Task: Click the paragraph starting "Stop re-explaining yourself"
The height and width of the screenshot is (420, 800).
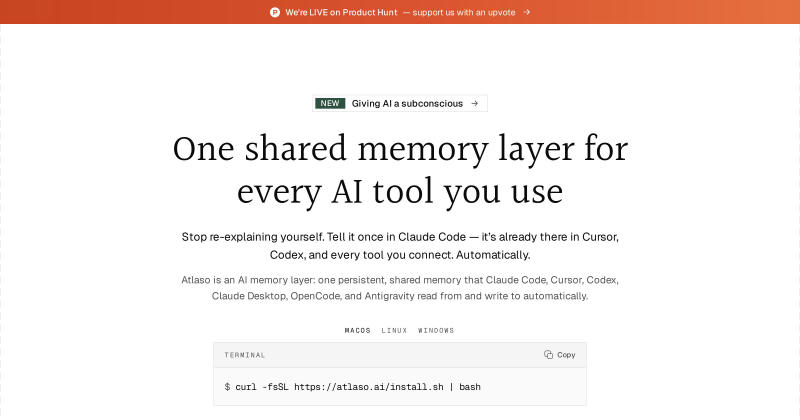Action: pyautogui.click(x=400, y=246)
